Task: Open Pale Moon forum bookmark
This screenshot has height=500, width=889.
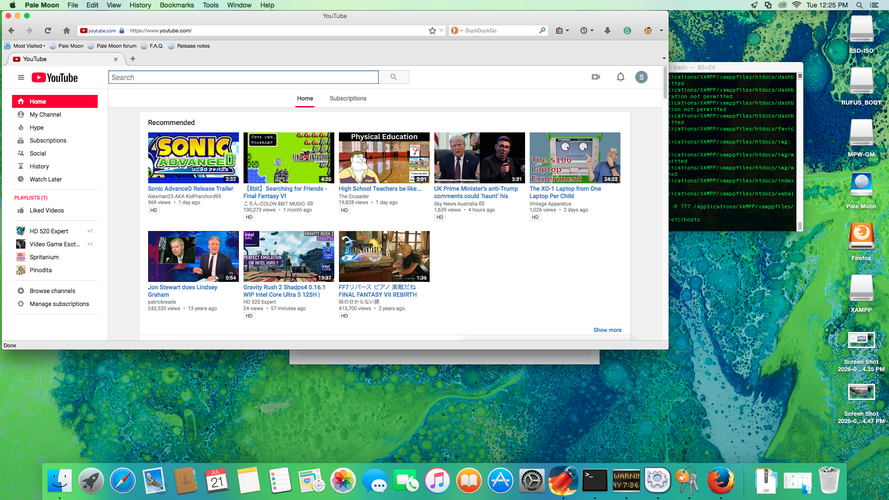Action: click(112, 46)
